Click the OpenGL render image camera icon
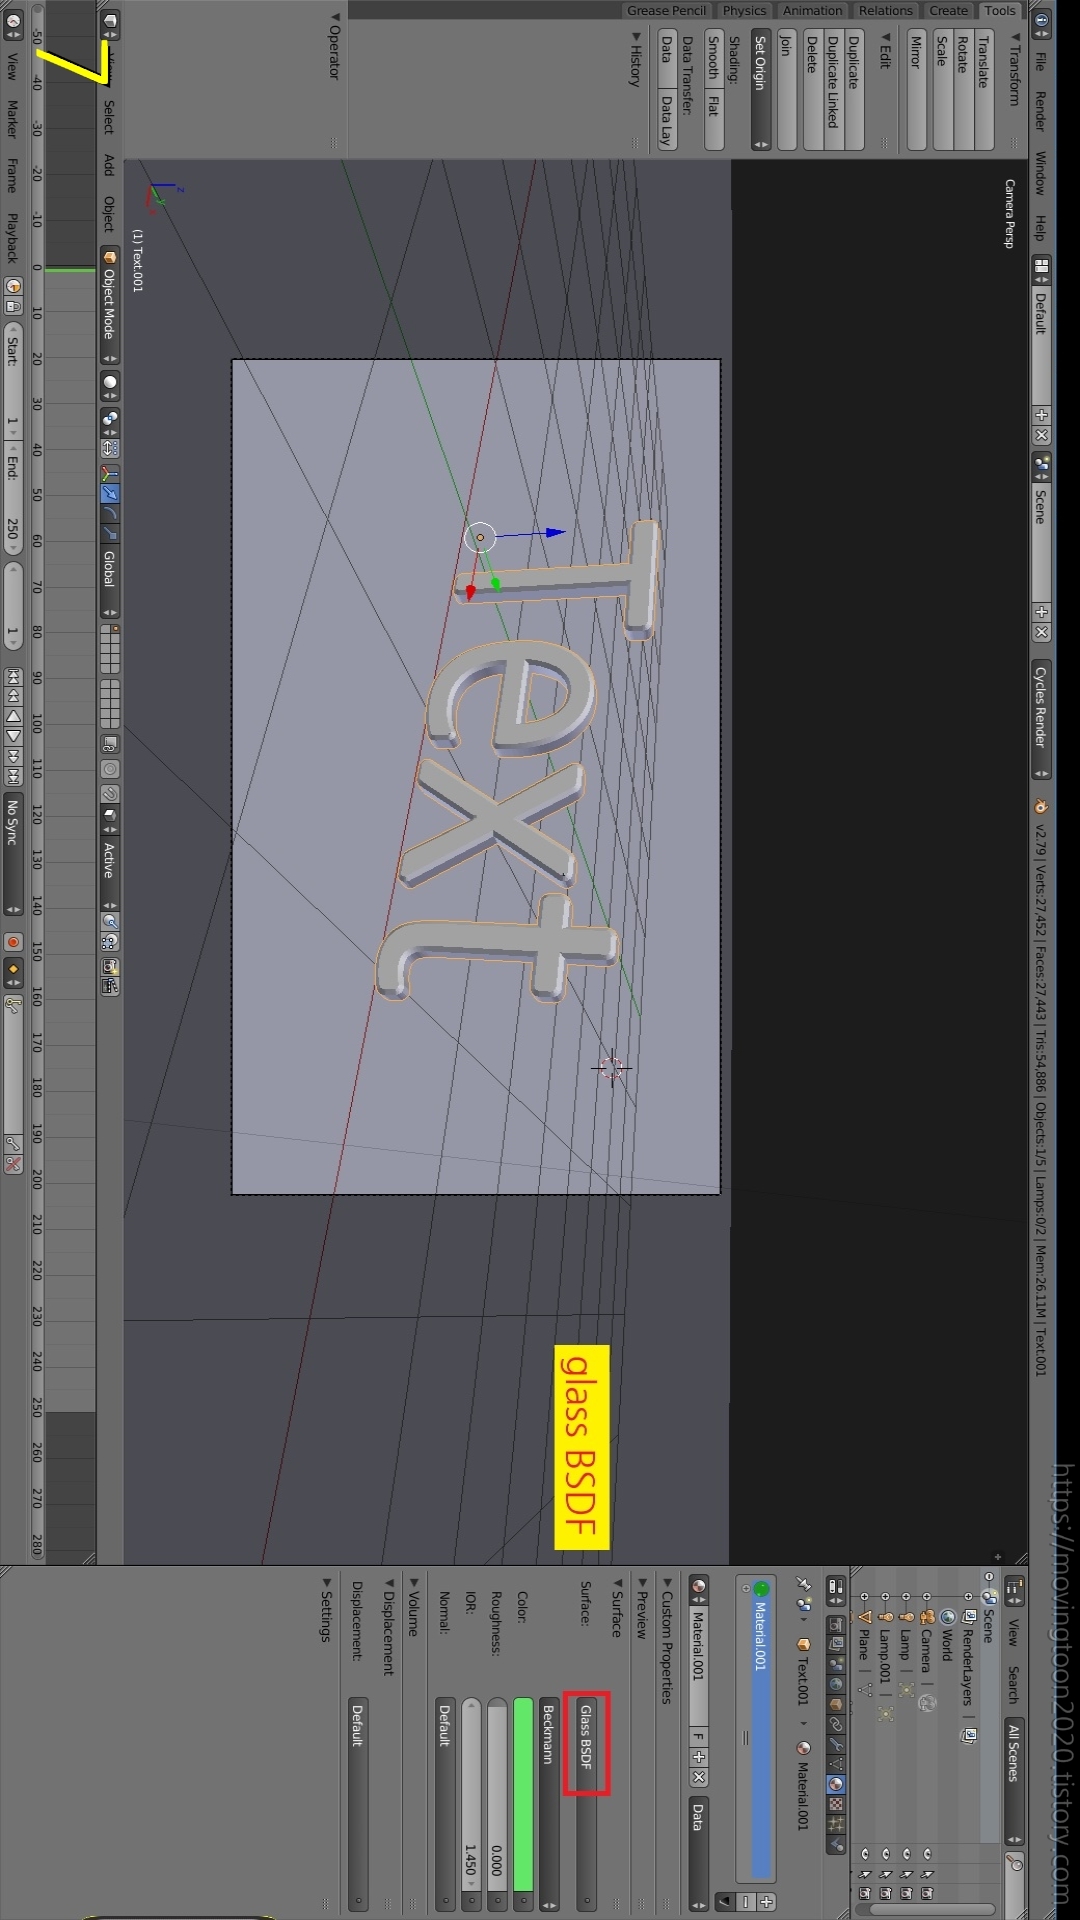1080x1920 pixels. pos(109,966)
